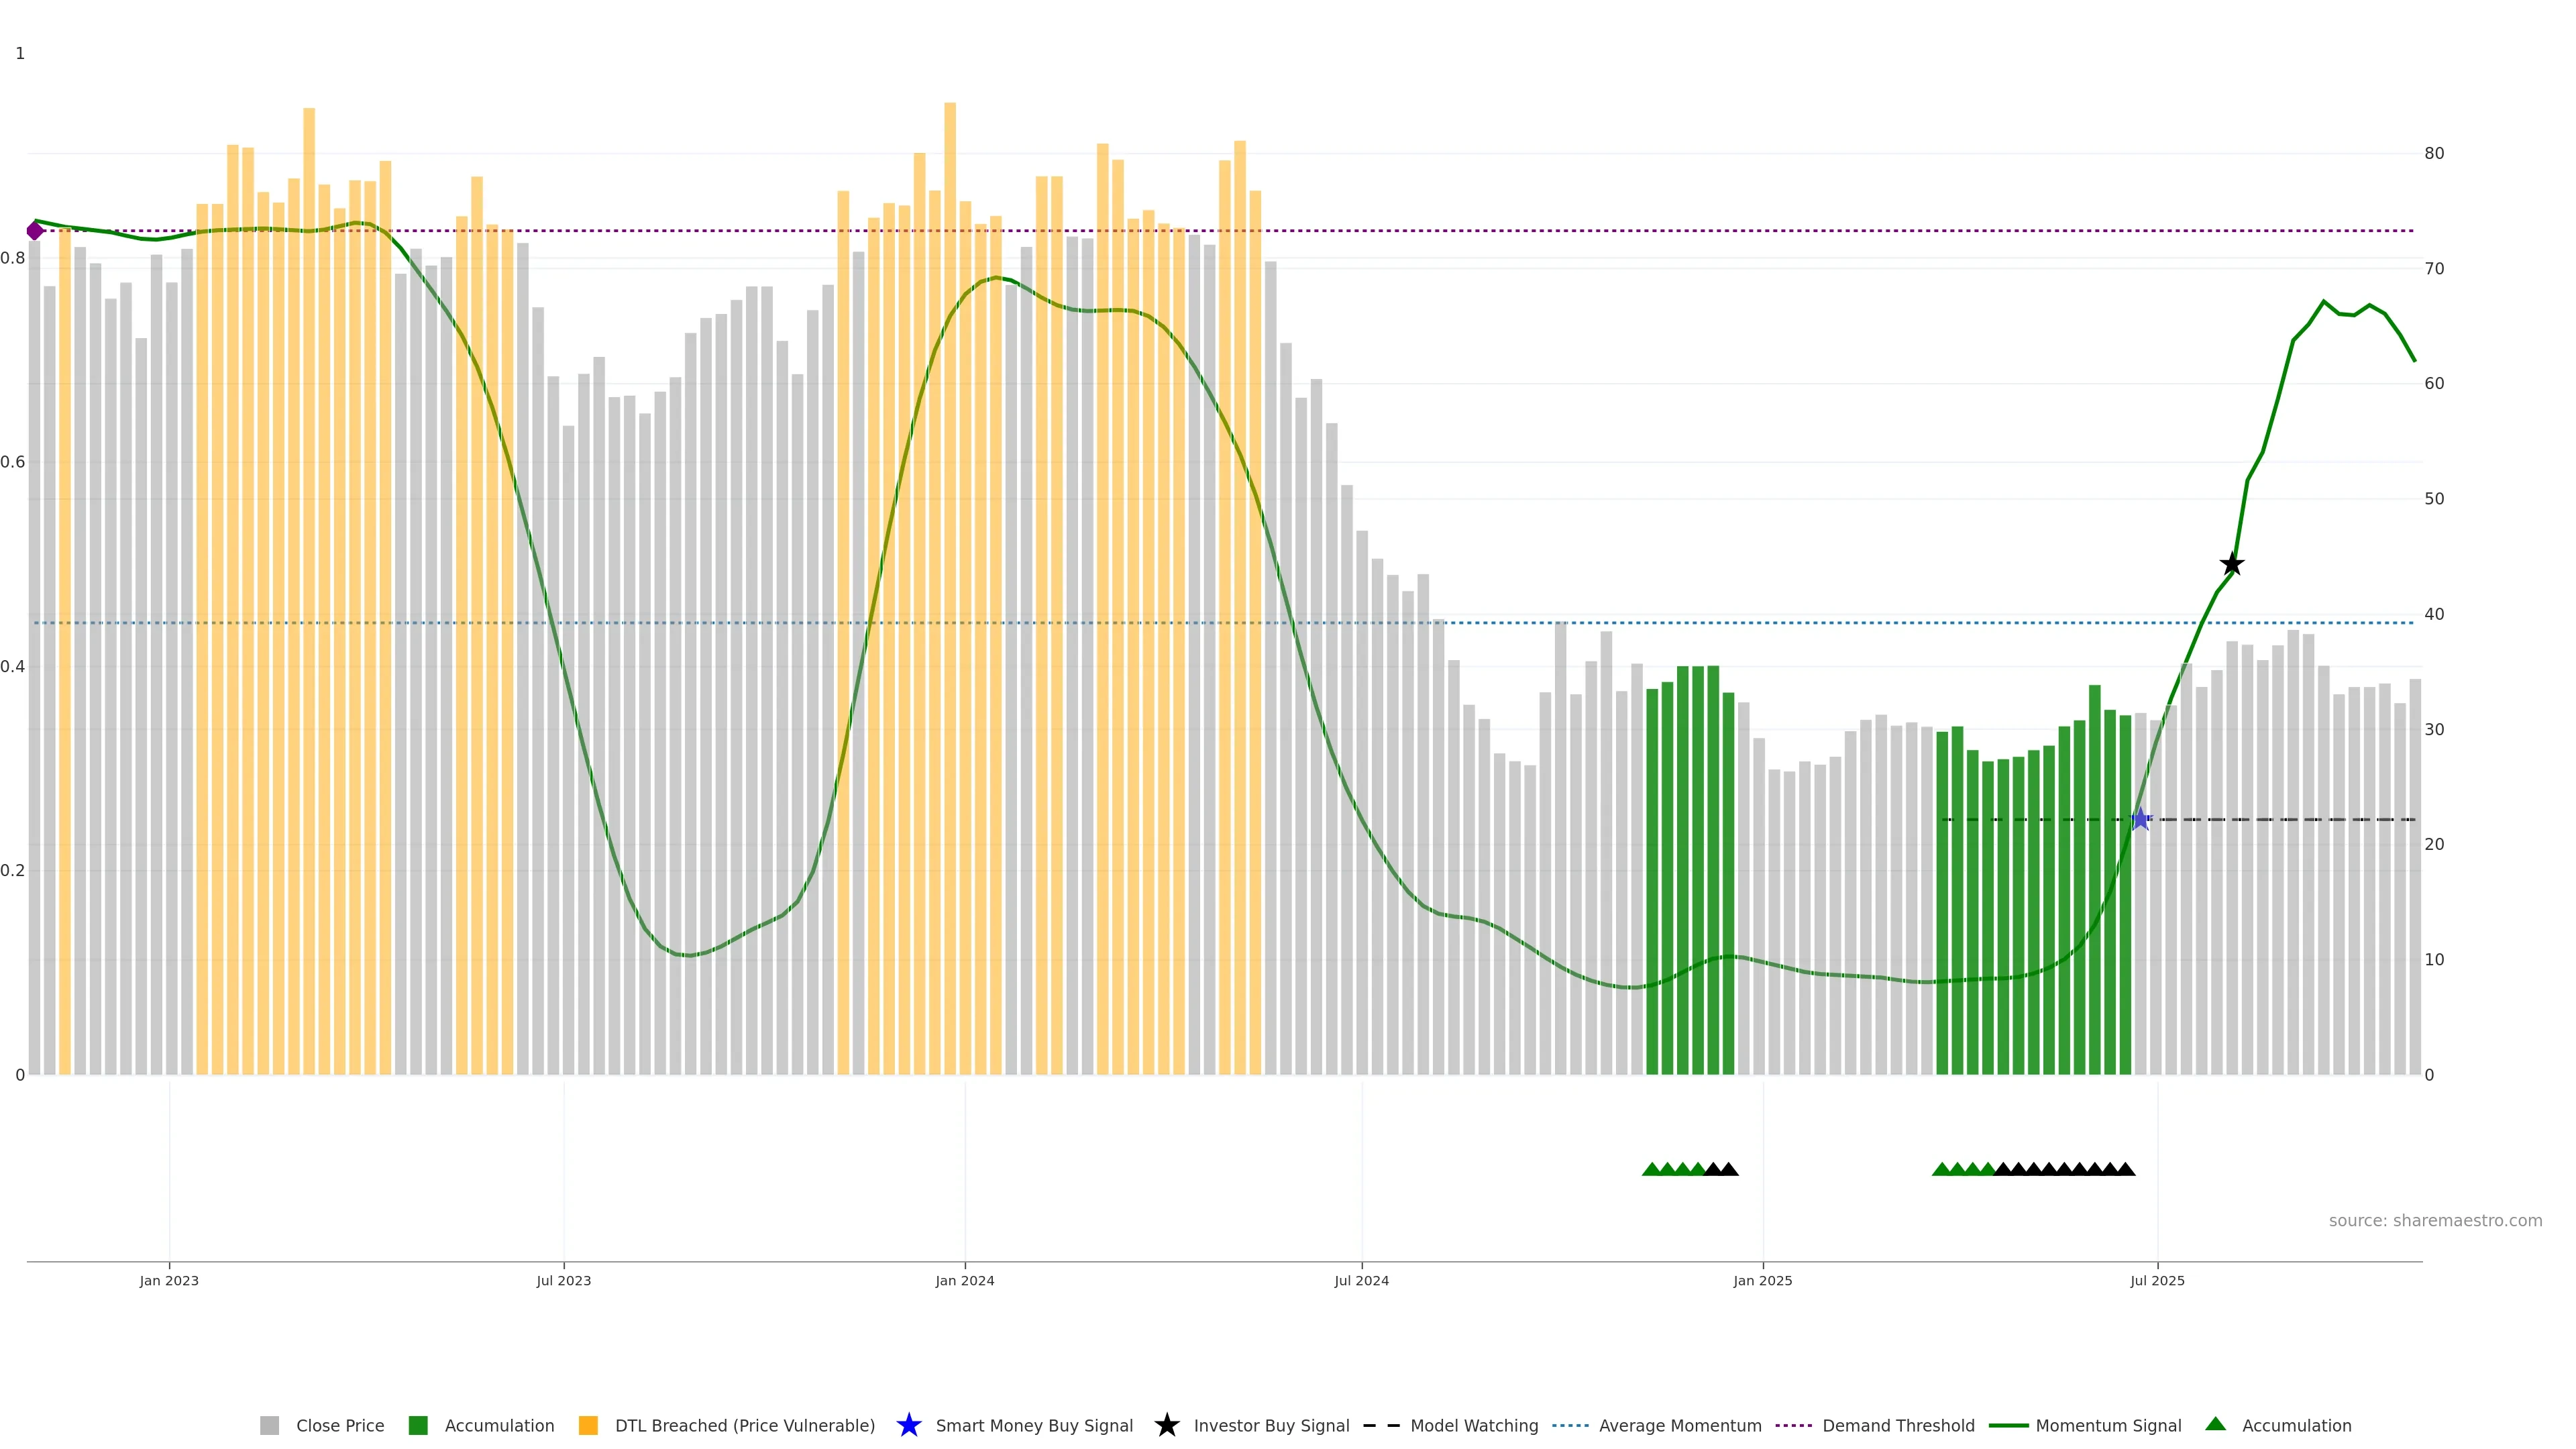
Task: Click the green triangle Accumulation legend icon
Action: point(2215,1424)
